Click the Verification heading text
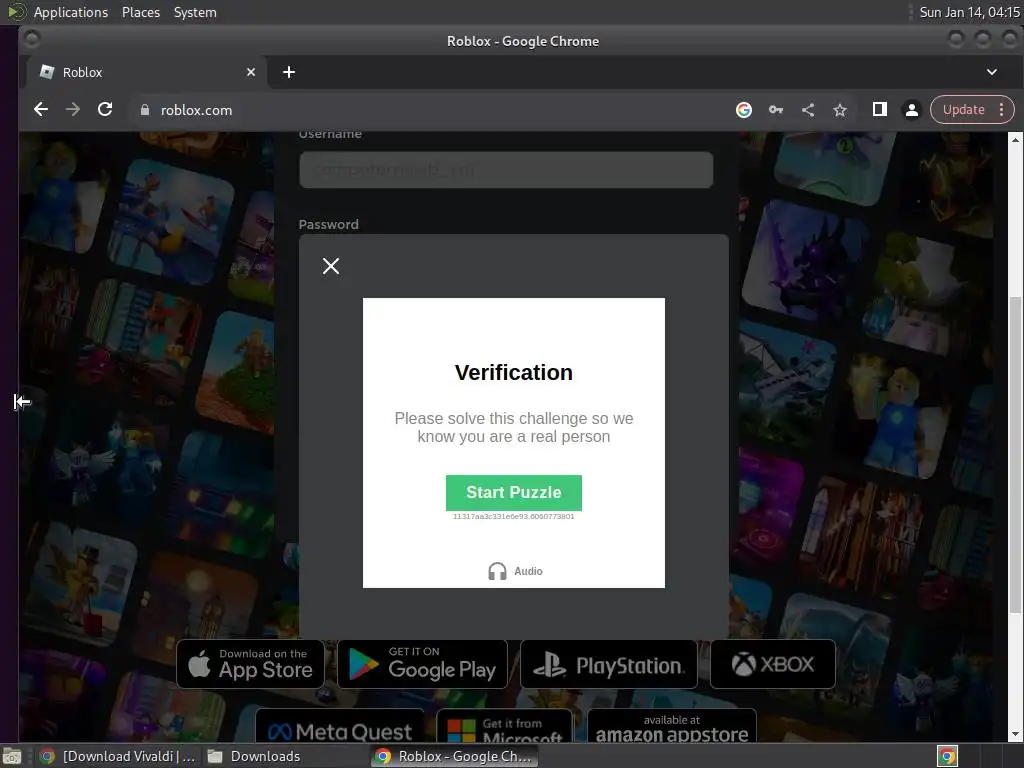This screenshot has height=768, width=1024. pos(513,372)
